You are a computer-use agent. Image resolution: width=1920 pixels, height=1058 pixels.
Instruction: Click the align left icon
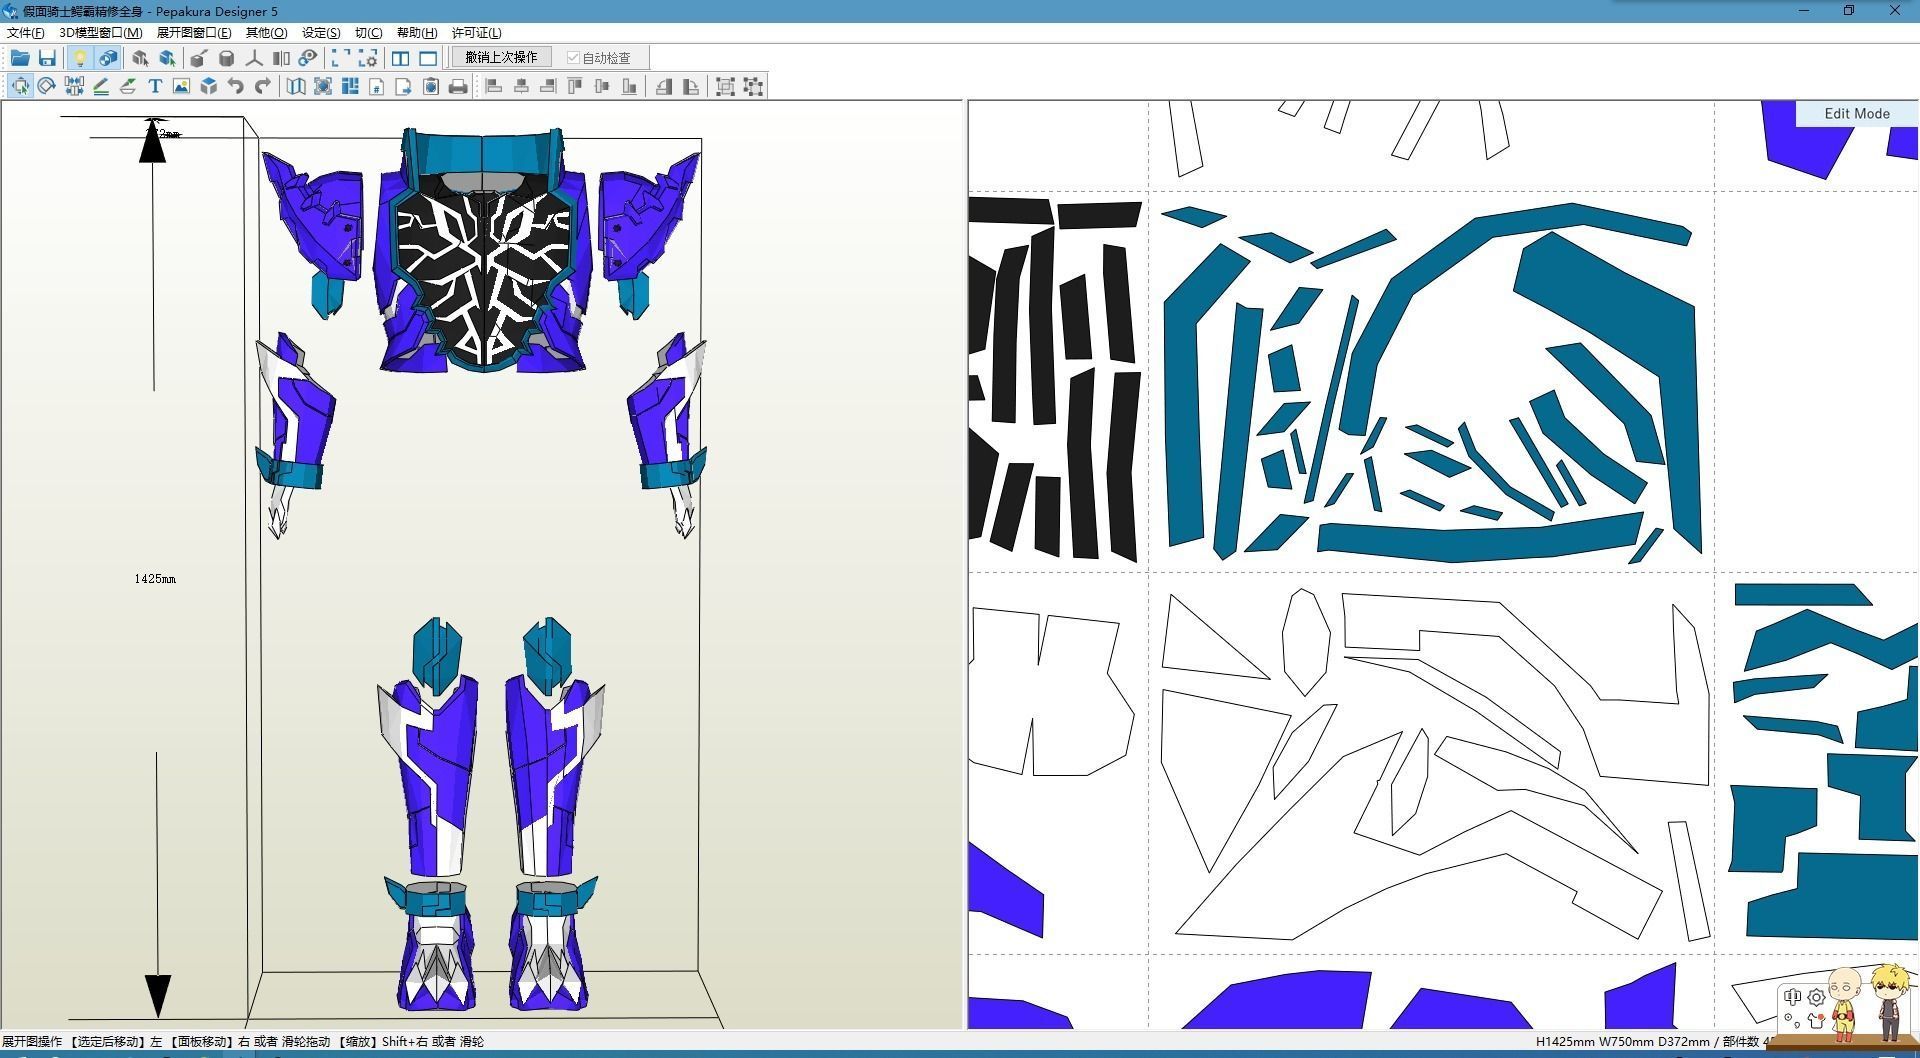click(494, 86)
